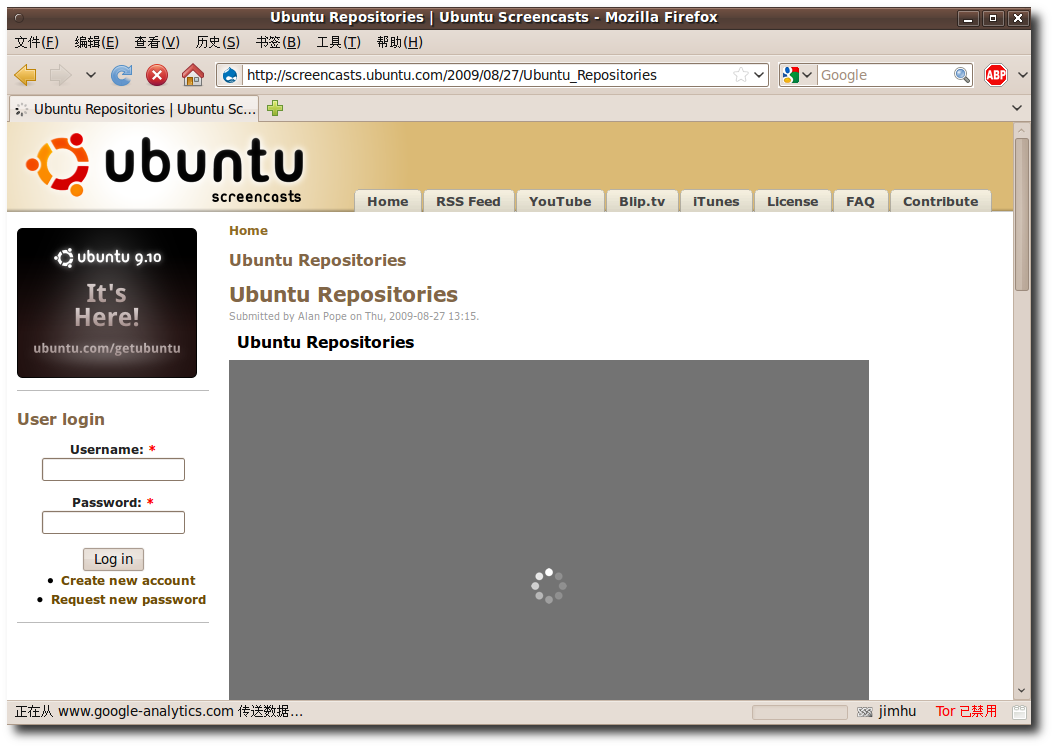Click the scrollbar down arrow
The image size is (1054, 748).
click(1022, 690)
